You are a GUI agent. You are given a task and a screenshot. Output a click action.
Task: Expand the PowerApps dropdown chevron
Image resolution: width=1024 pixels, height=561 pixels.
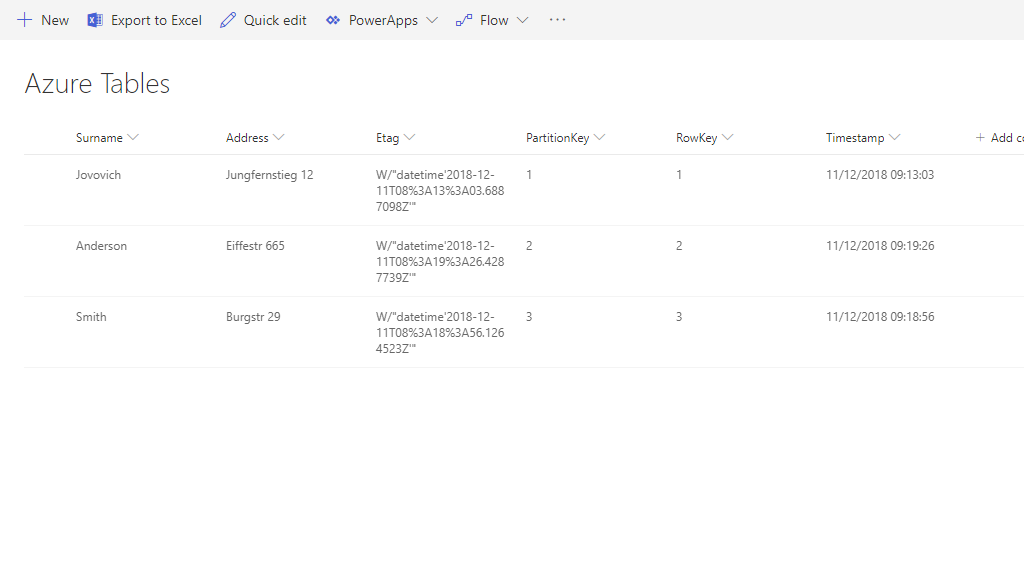click(x=432, y=21)
